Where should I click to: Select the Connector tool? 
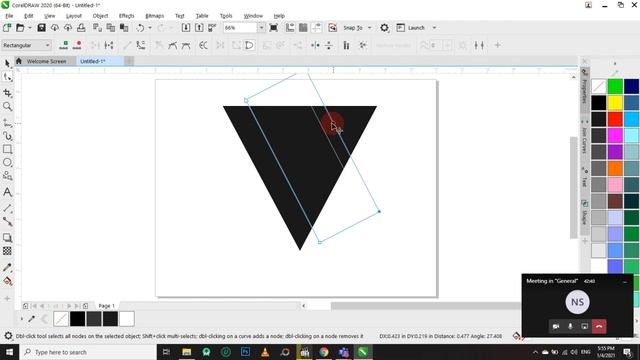click(7, 221)
